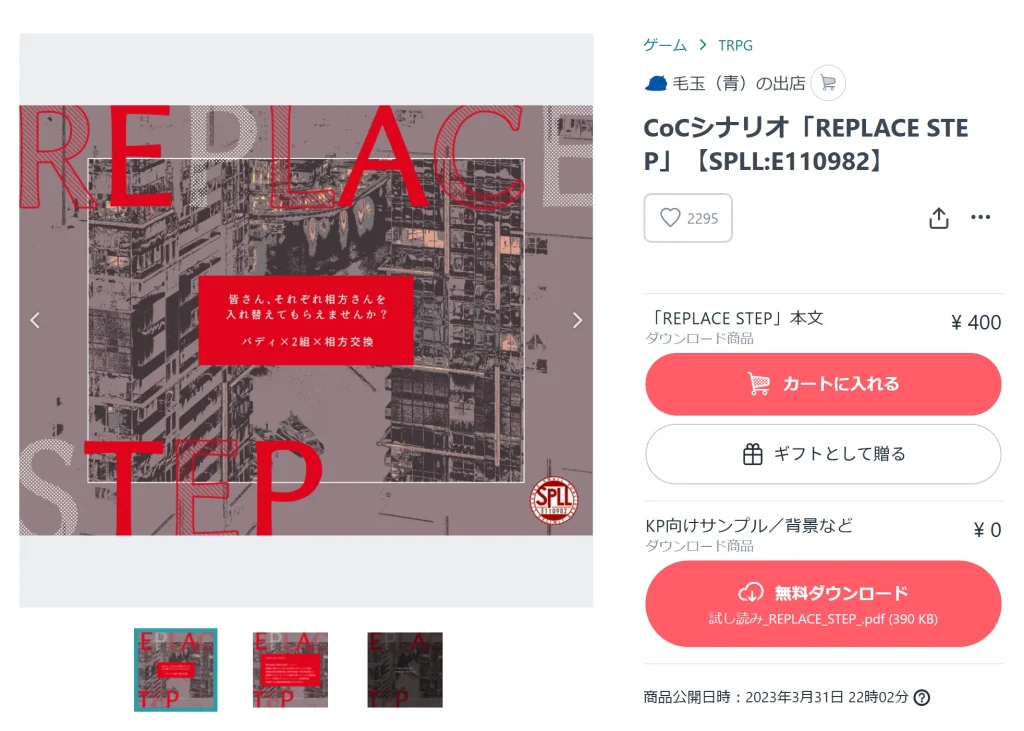Click the heart favorite icon with 2295

[688, 218]
